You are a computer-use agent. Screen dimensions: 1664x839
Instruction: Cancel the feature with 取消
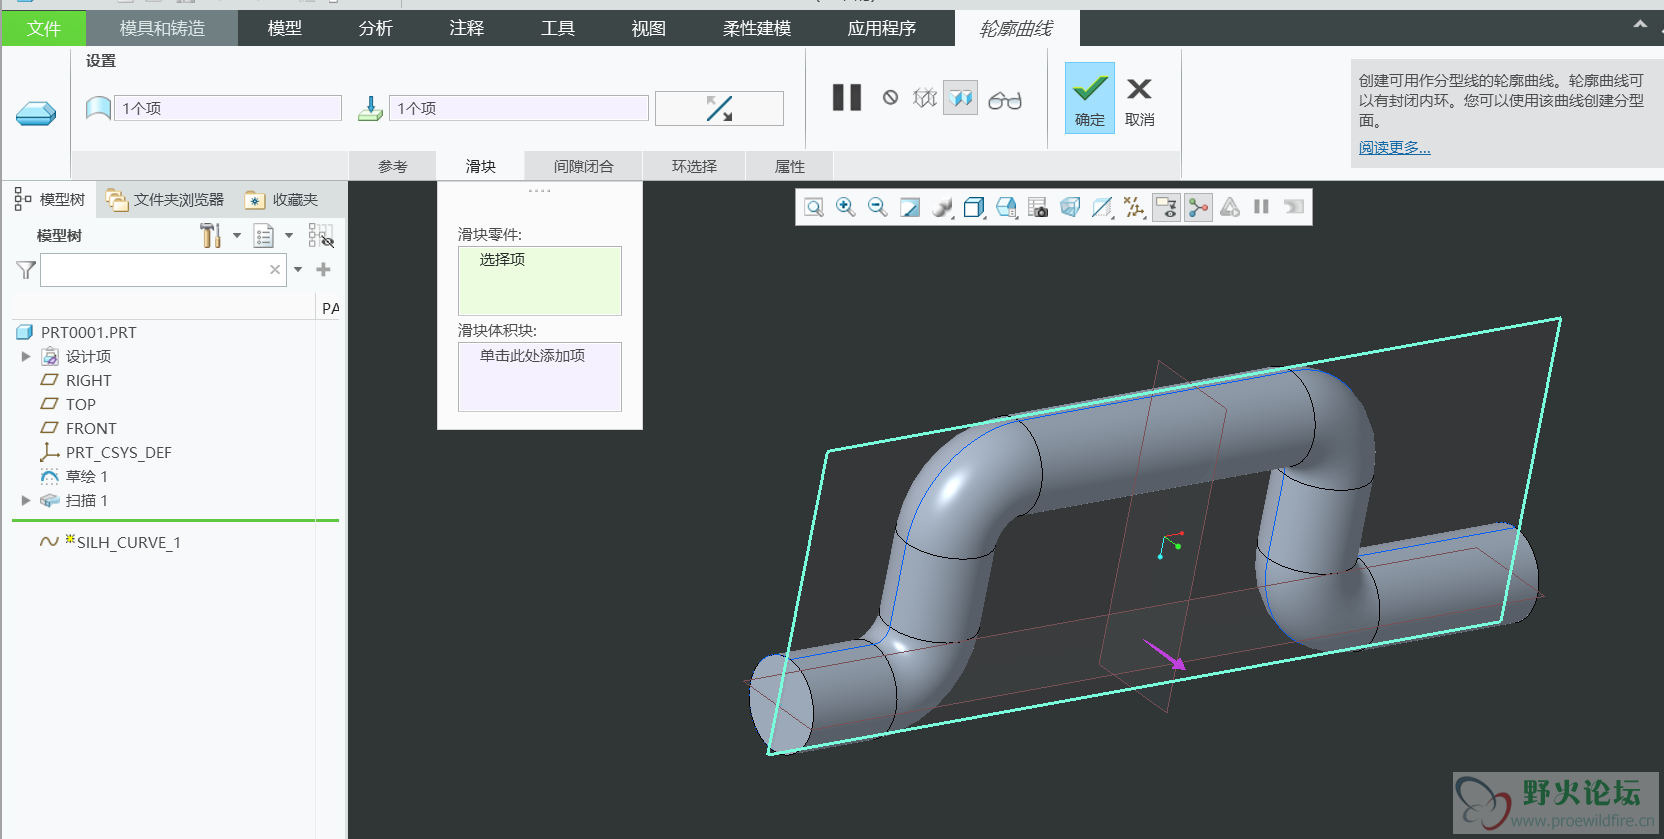pyautogui.click(x=1139, y=102)
